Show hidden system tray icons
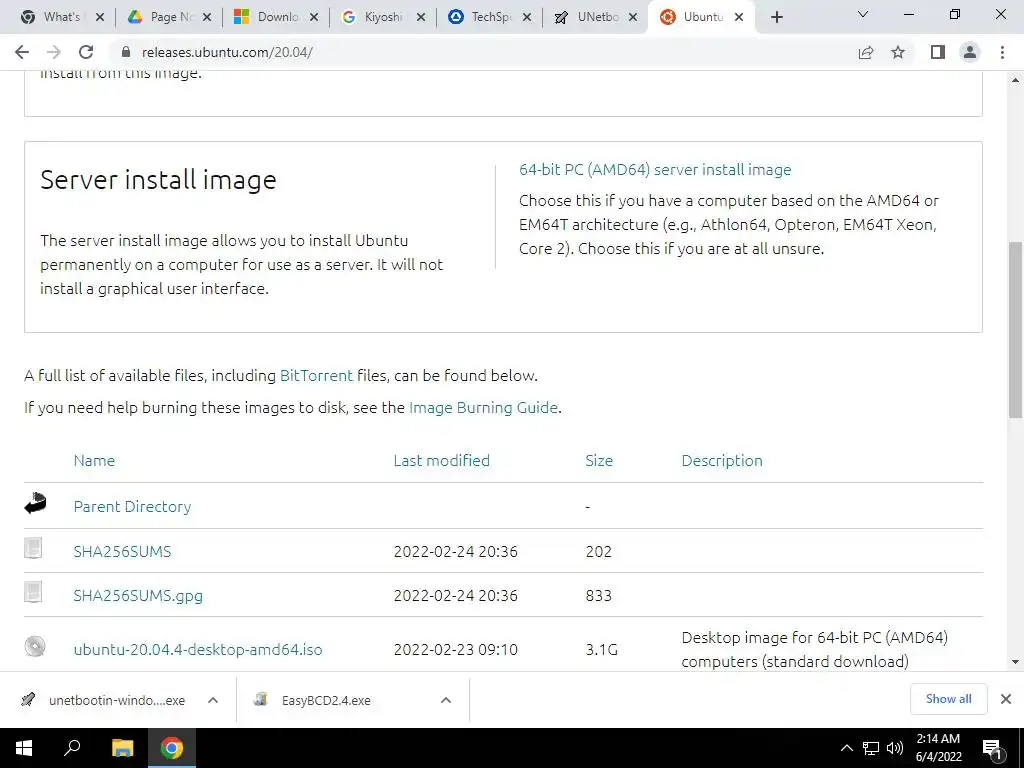This screenshot has height=768, width=1024. [846, 748]
